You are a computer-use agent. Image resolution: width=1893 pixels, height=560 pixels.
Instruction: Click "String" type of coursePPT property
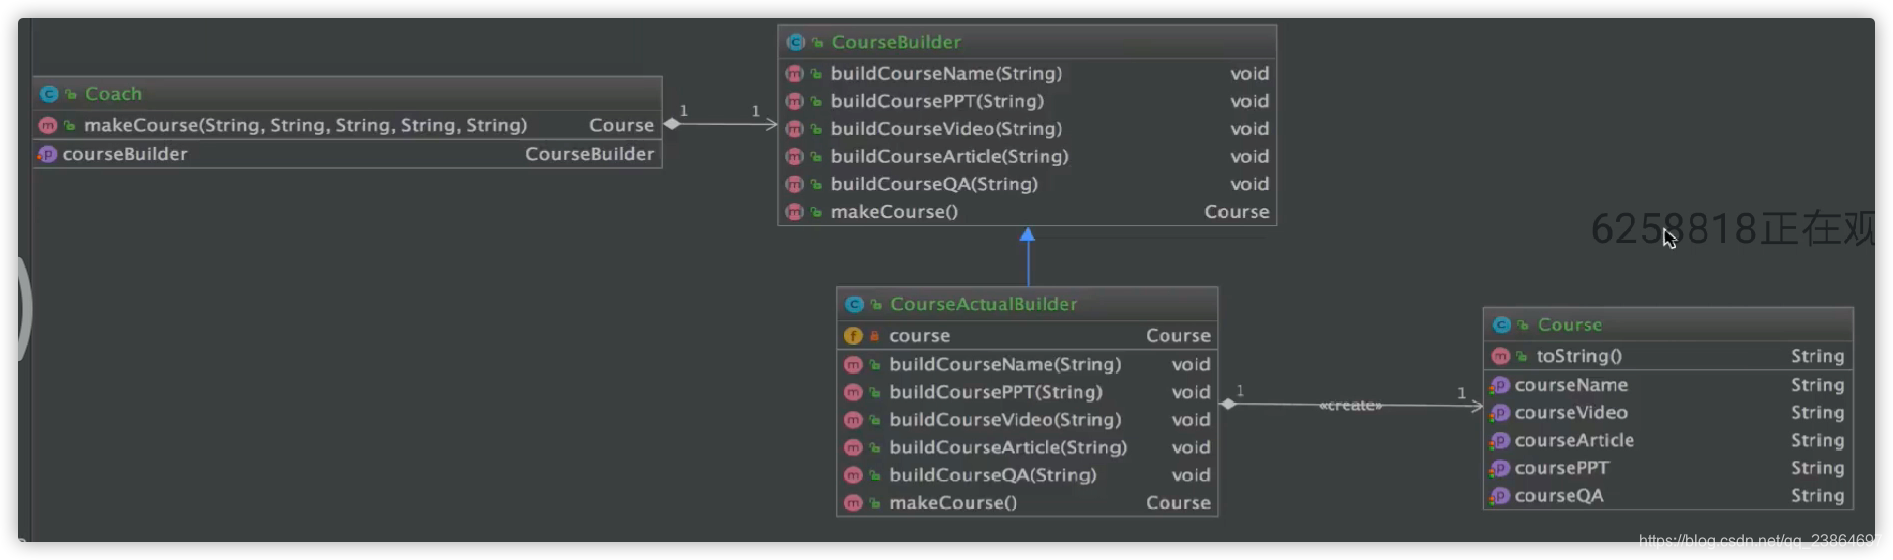pos(1818,468)
